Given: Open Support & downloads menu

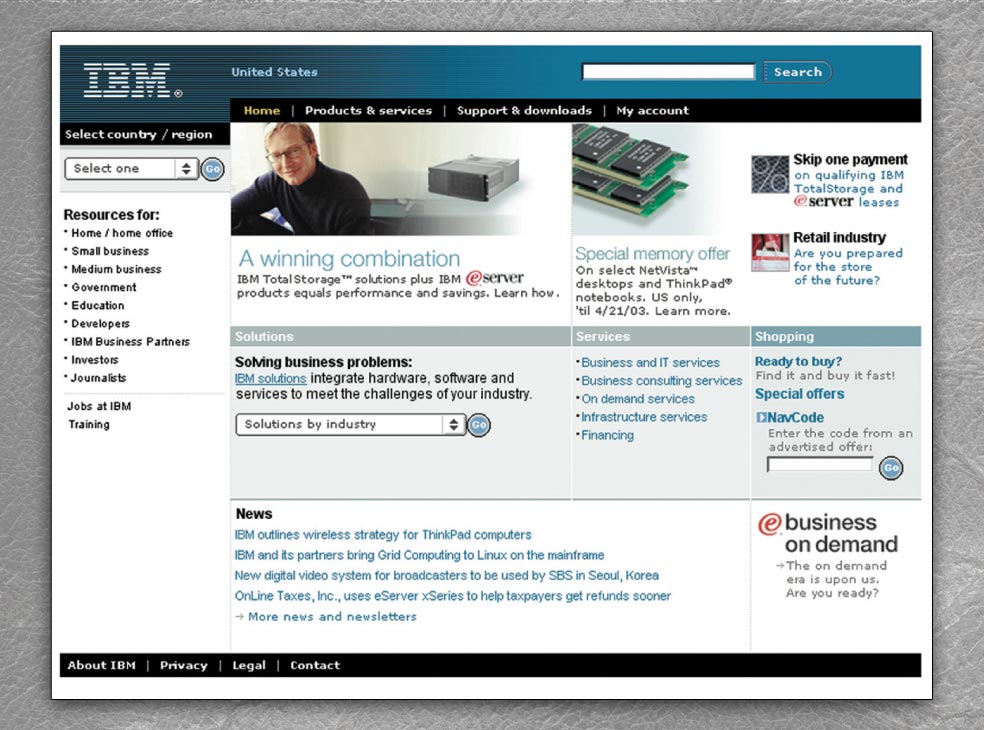Looking at the screenshot, I should tap(524, 110).
